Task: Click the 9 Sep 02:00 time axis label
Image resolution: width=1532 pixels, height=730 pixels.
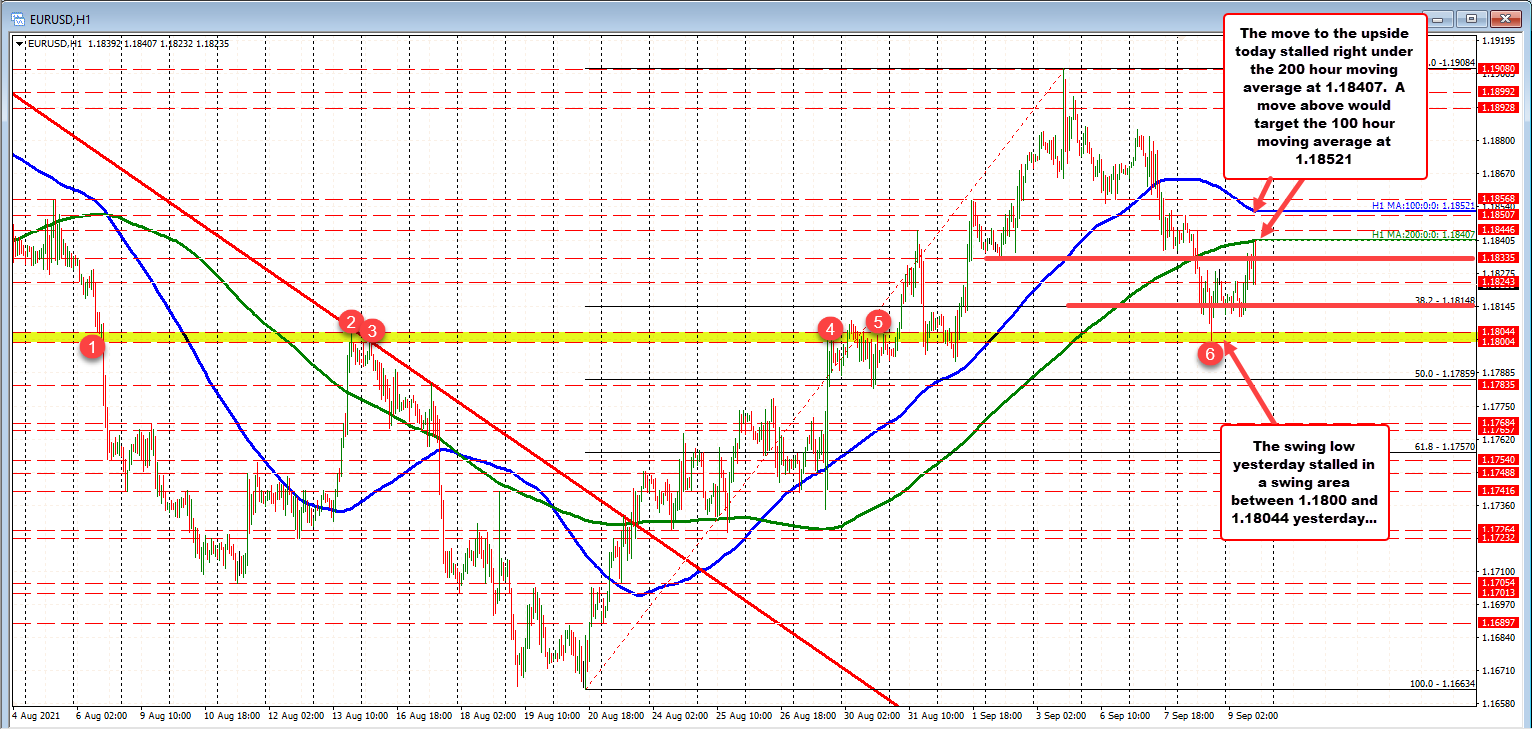Action: click(1253, 717)
